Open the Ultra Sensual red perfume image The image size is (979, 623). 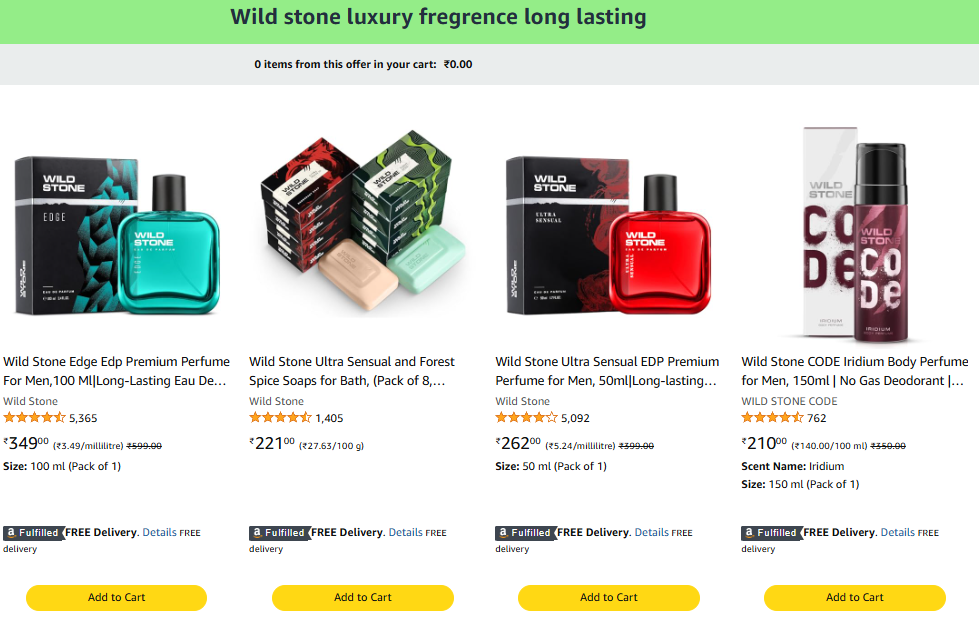608,235
